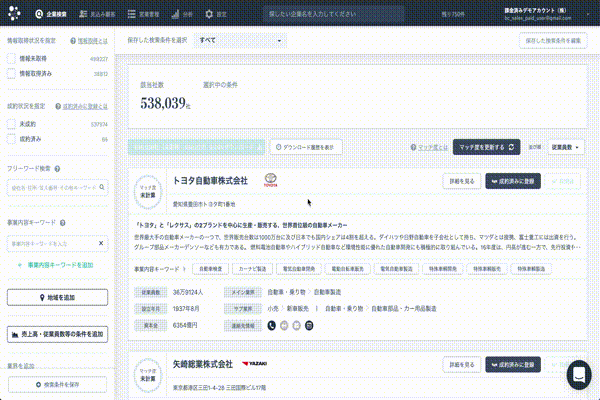Check the 情報未取得 checkbox
The image size is (600, 400).
click(11, 59)
